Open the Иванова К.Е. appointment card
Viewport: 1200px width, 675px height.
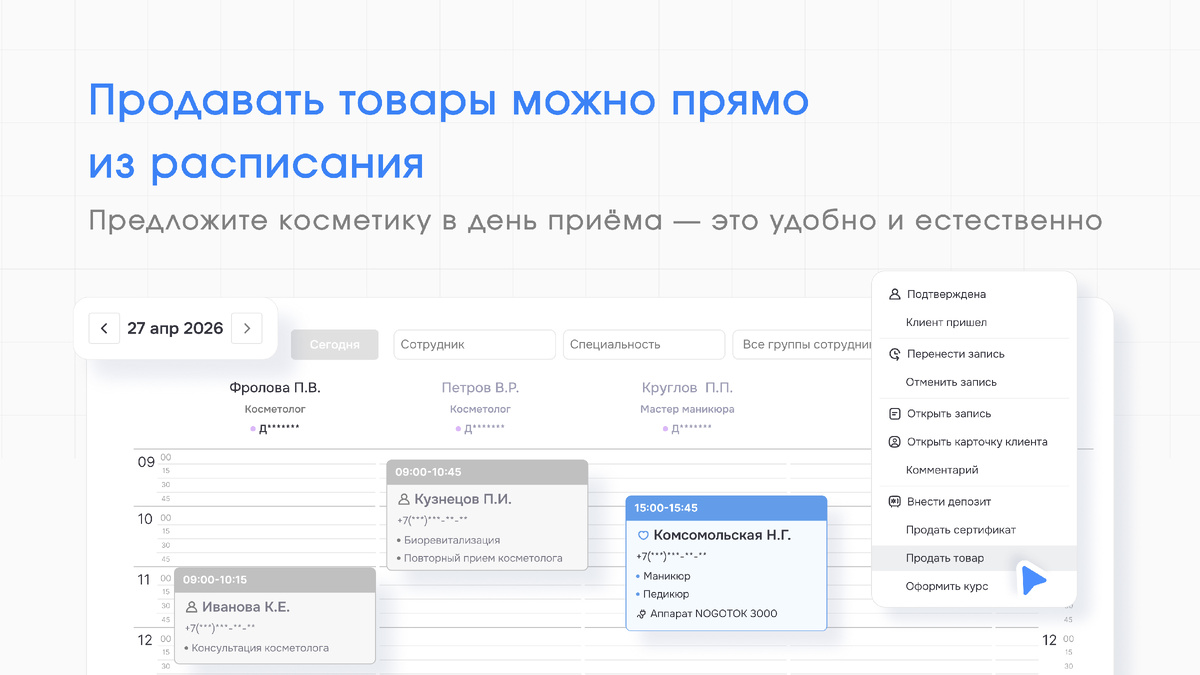pyautogui.click(x=275, y=616)
